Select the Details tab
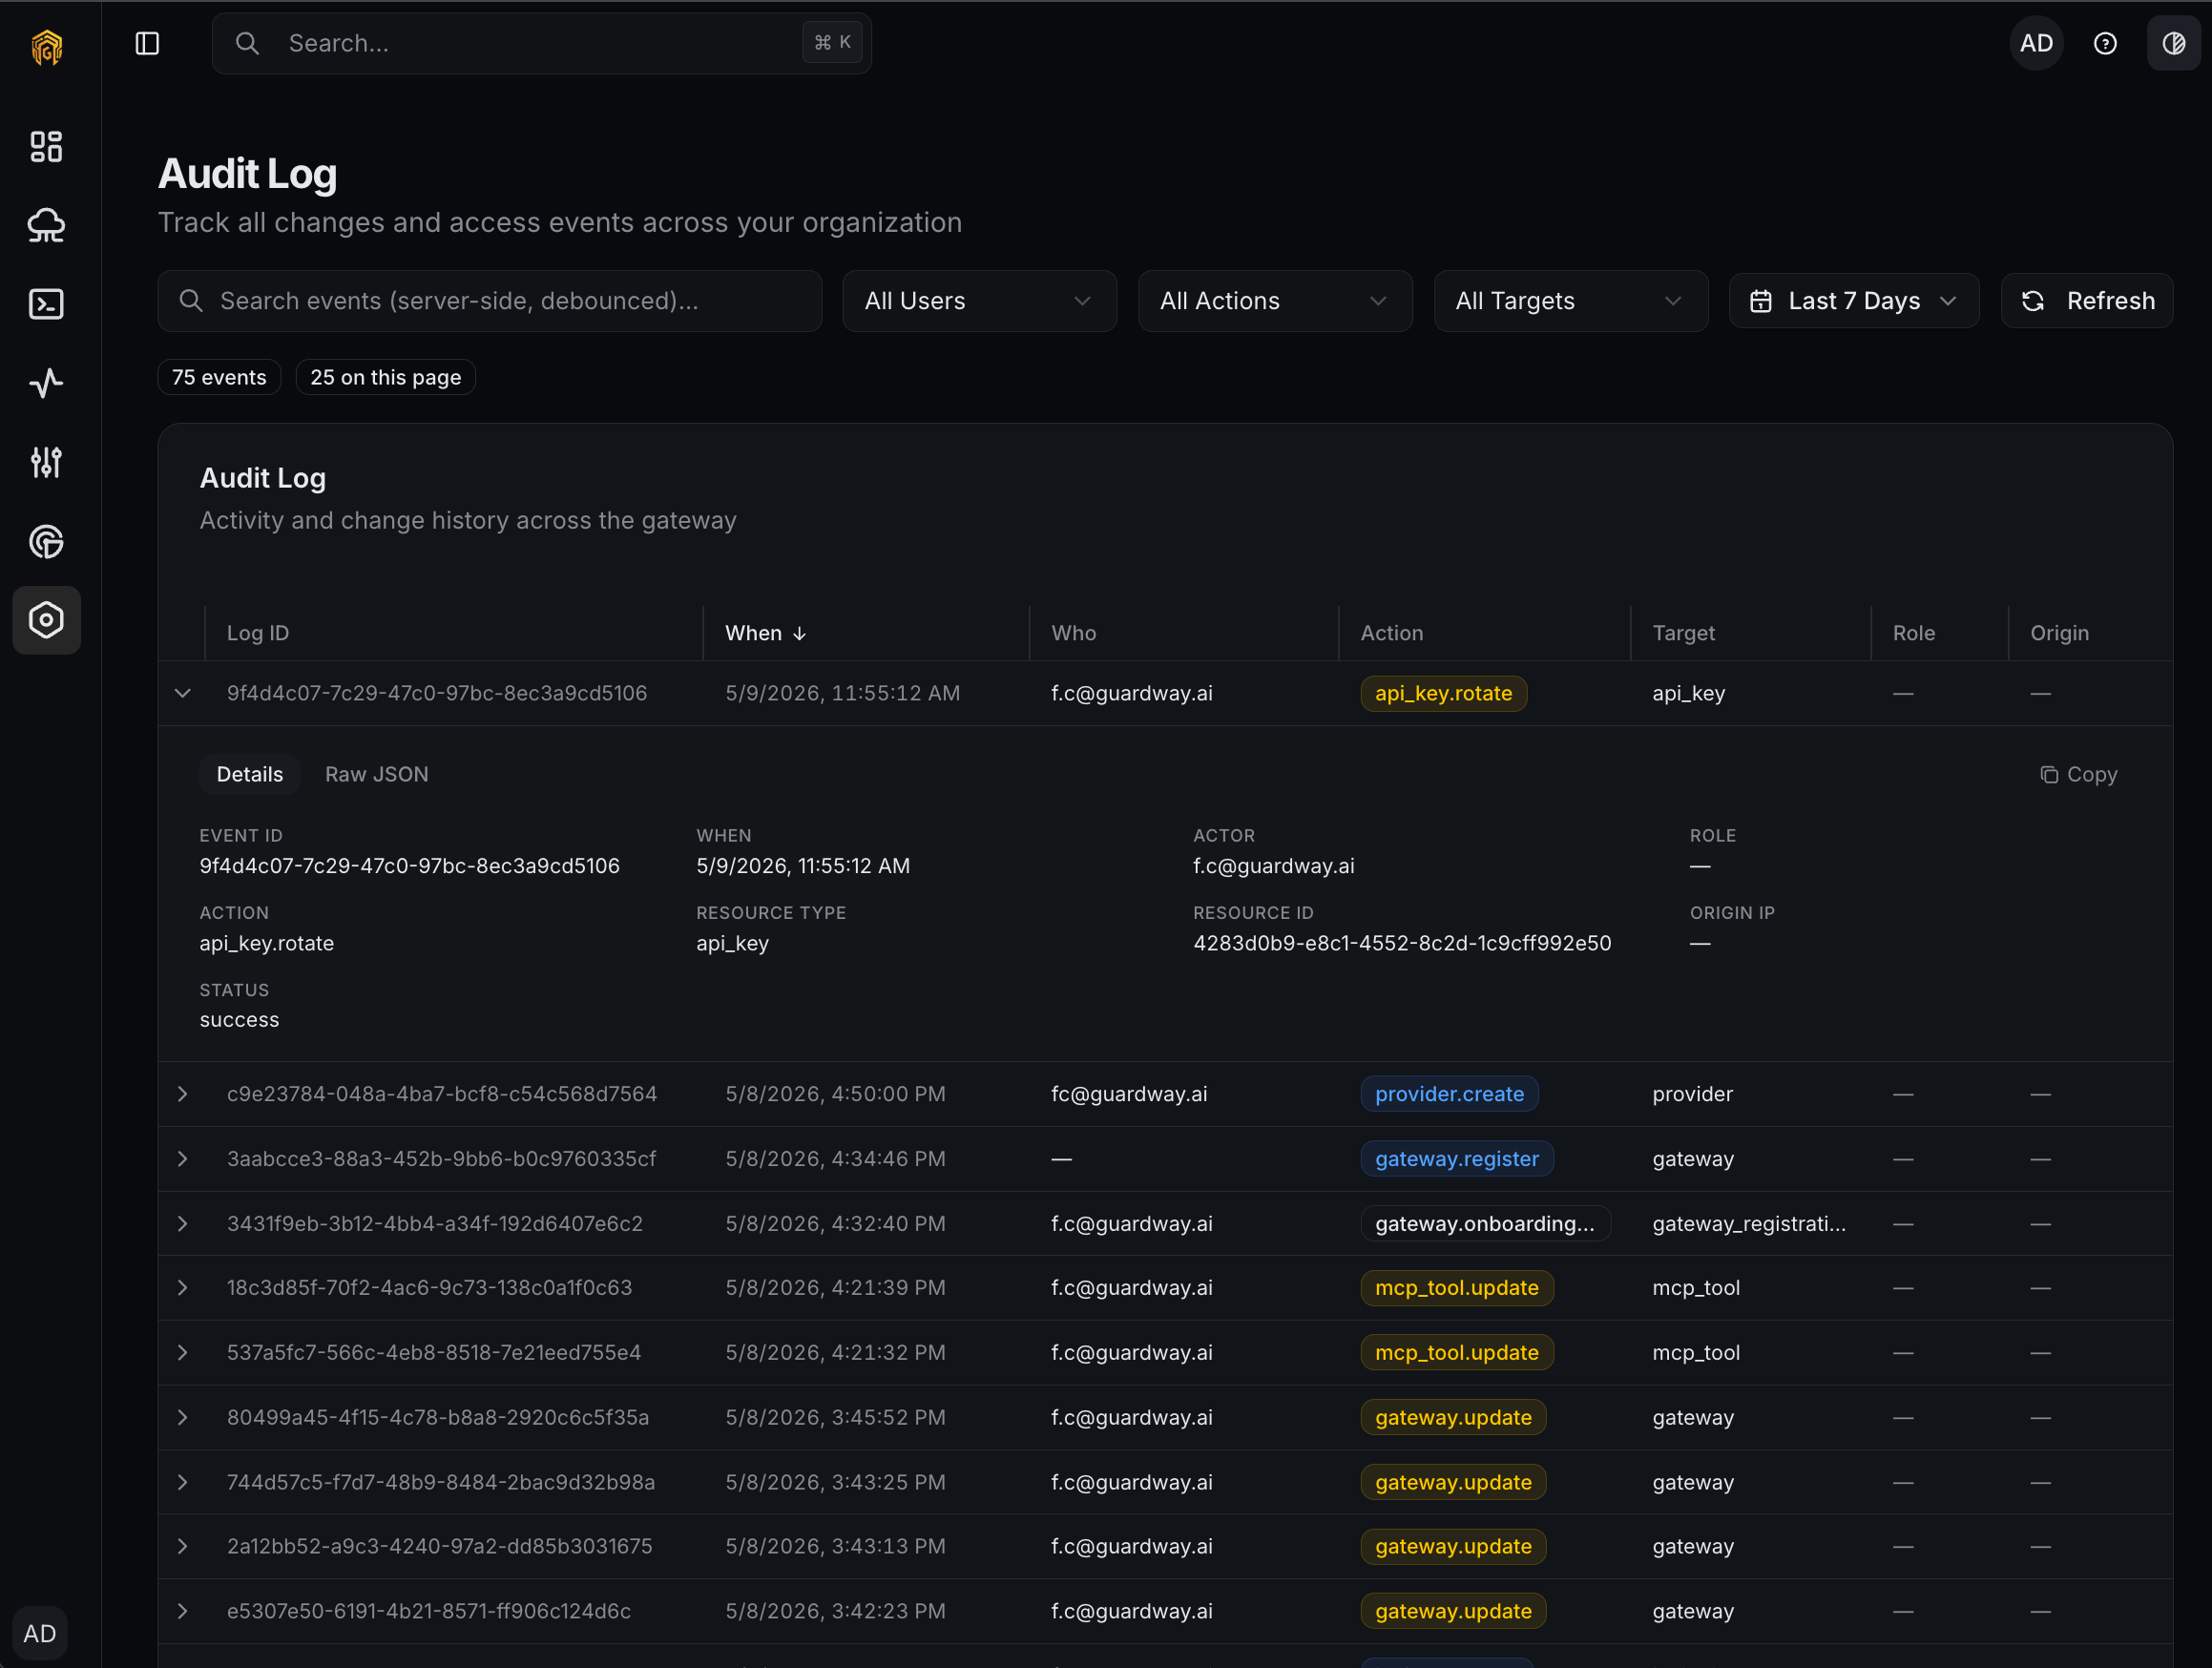Viewport: 2212px width, 1668px height. 250,774
